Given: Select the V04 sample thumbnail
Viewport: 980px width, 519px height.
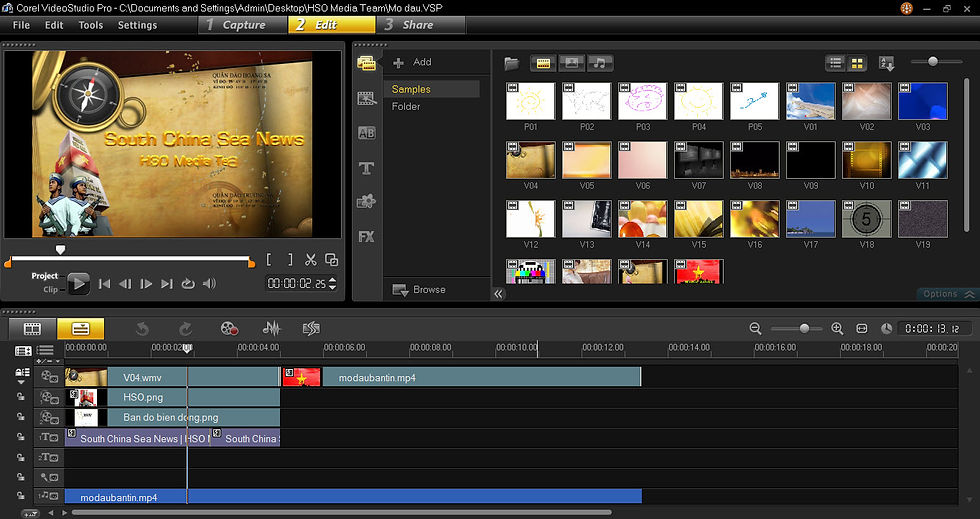Looking at the screenshot, I should click(531, 160).
